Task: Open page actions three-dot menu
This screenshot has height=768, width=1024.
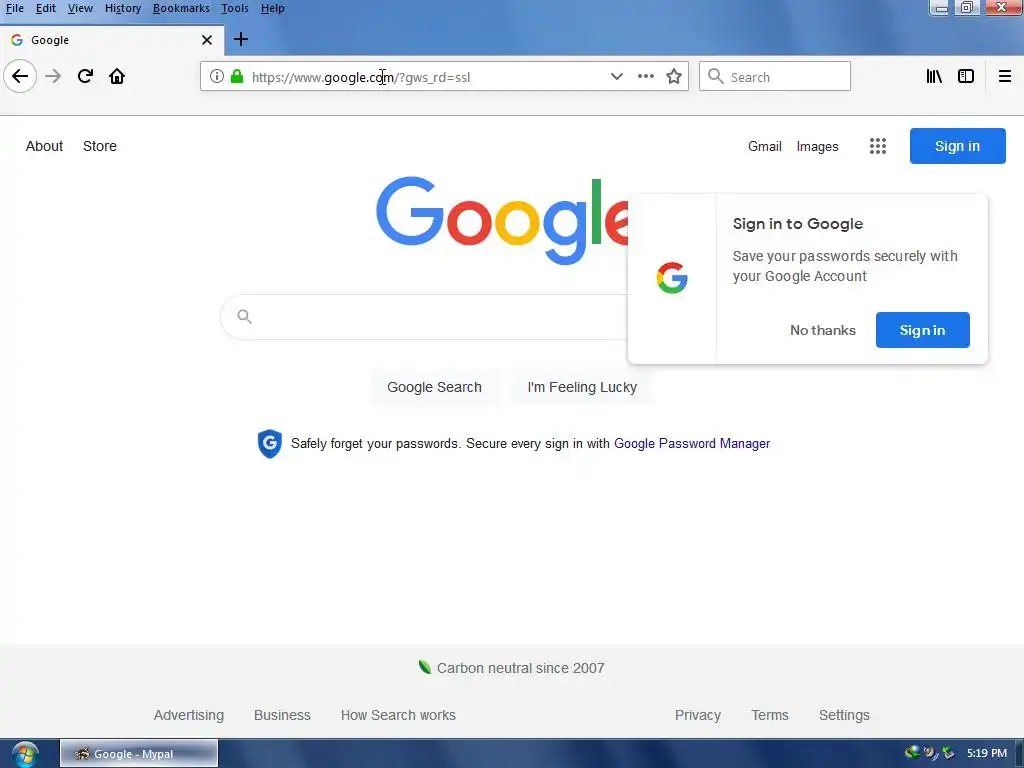Action: pos(646,76)
